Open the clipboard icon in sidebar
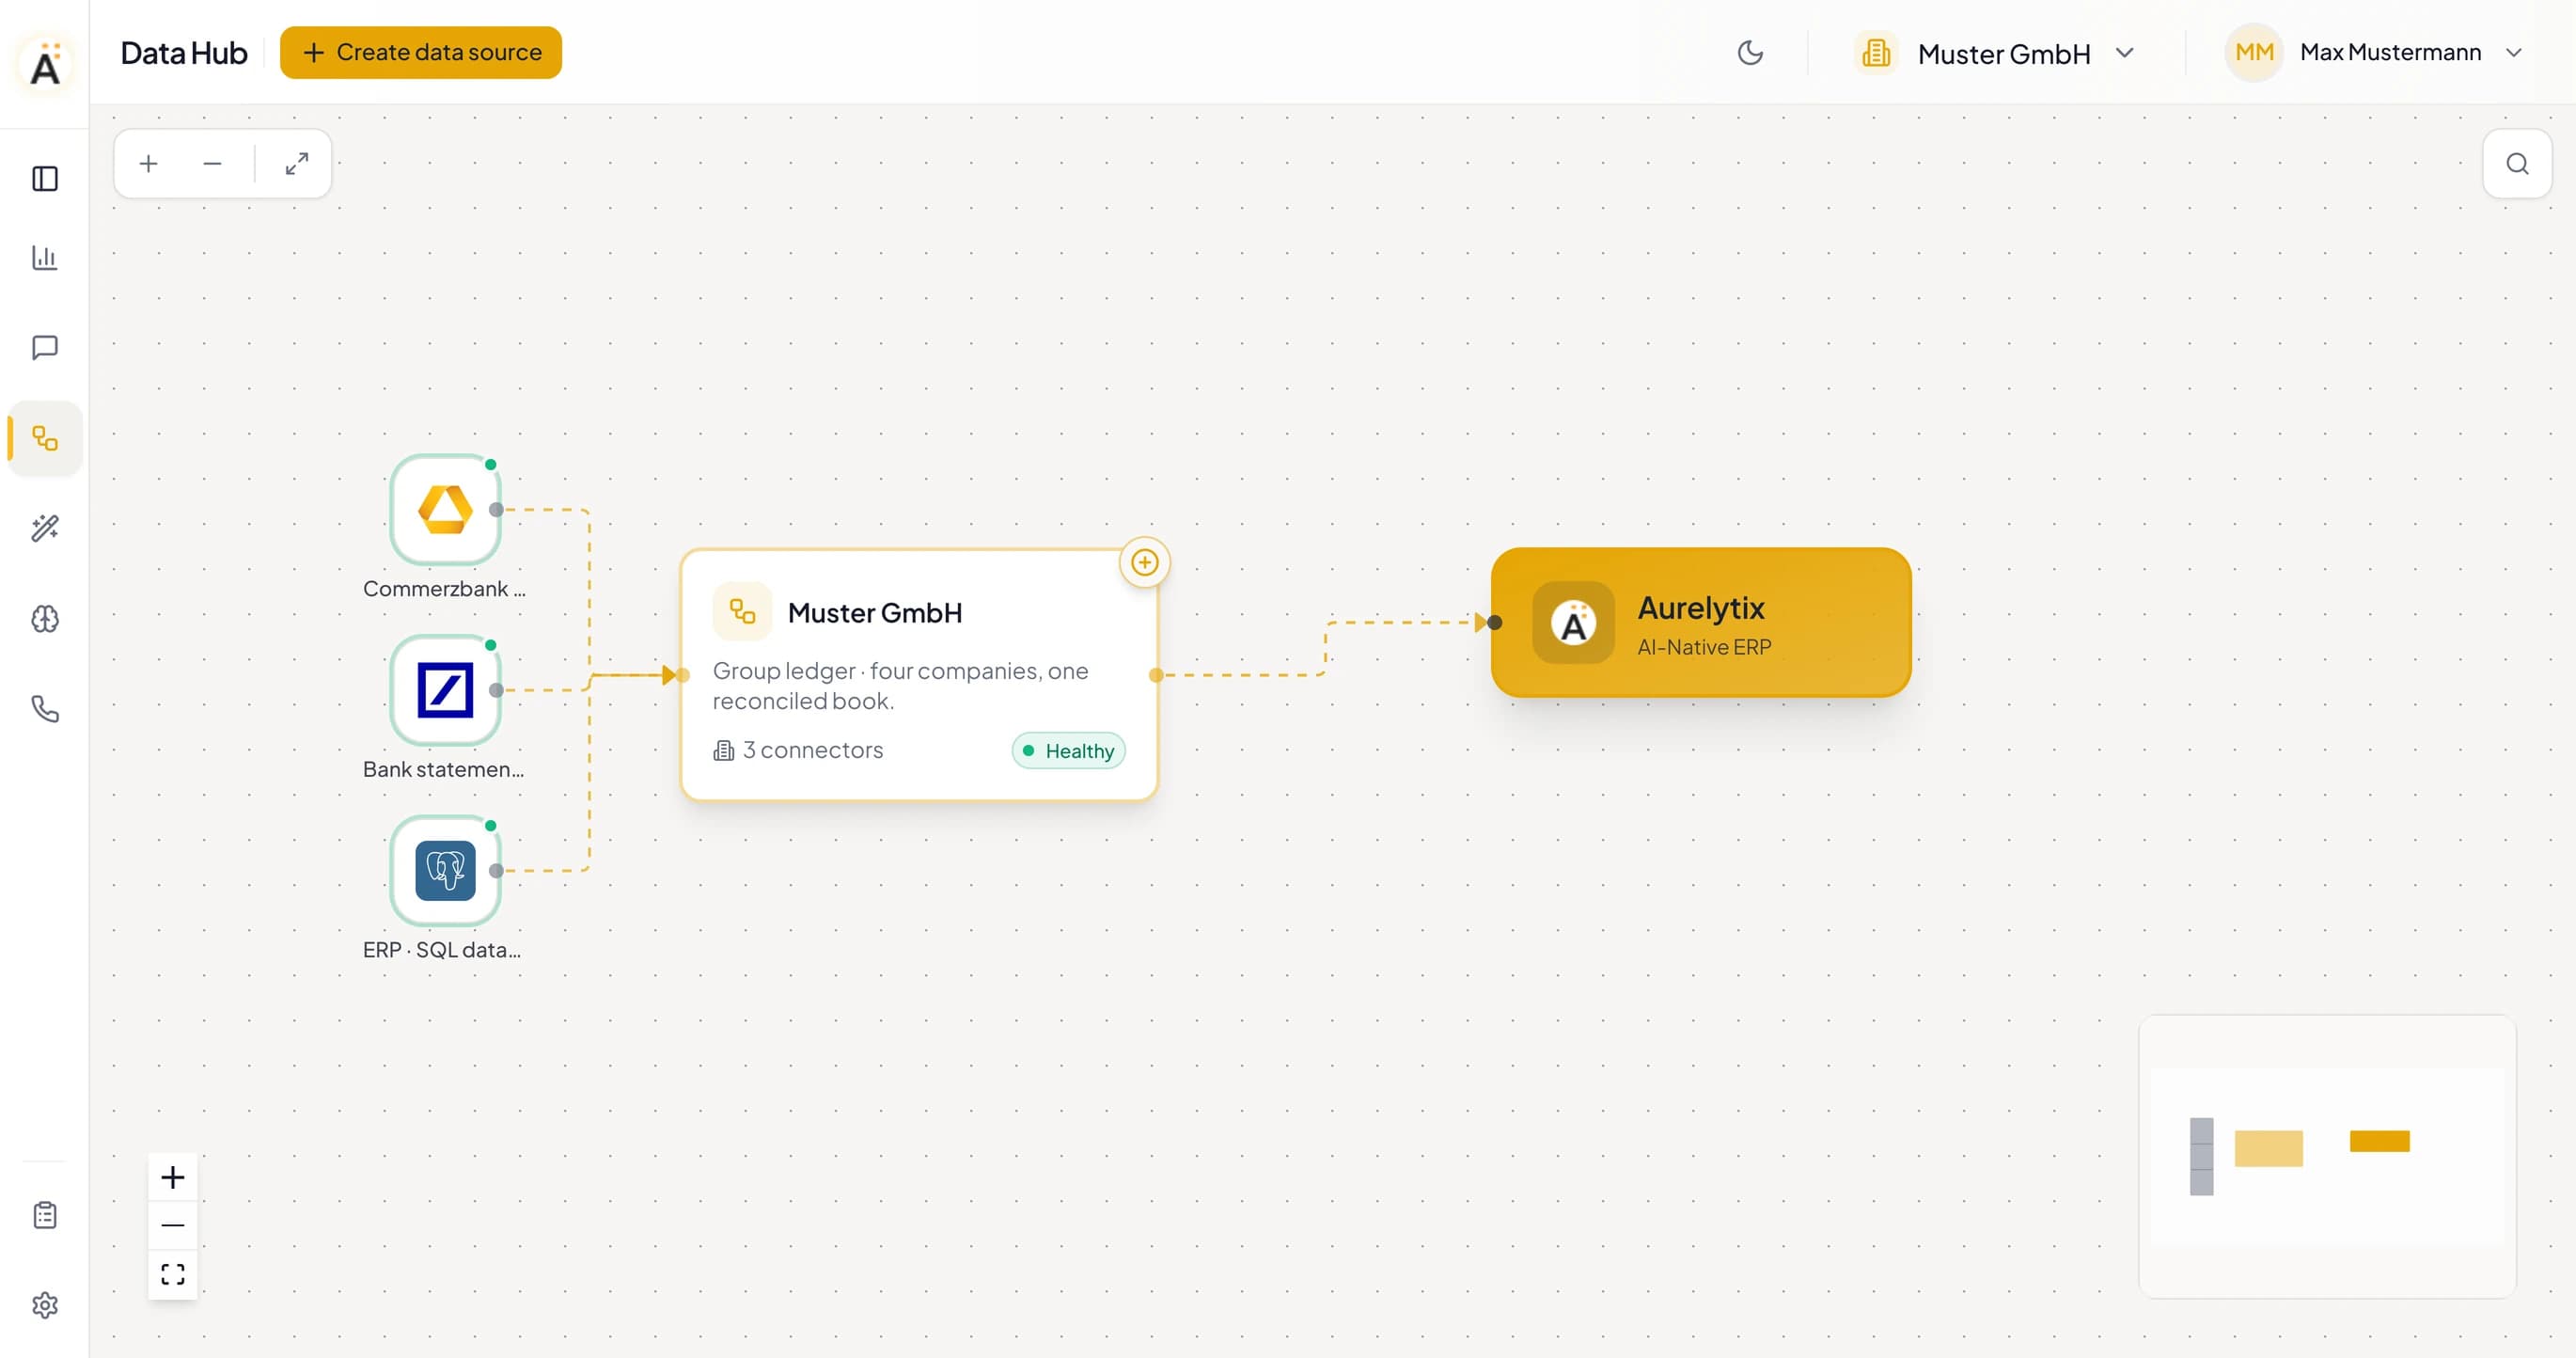2576x1358 pixels. pos(45,1215)
